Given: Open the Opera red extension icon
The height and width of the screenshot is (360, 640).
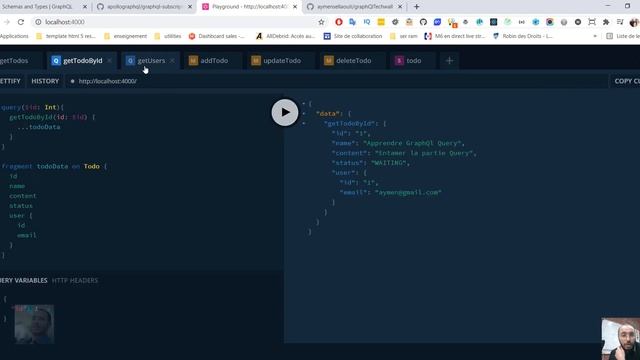Looking at the screenshot, I should click(x=338, y=22).
